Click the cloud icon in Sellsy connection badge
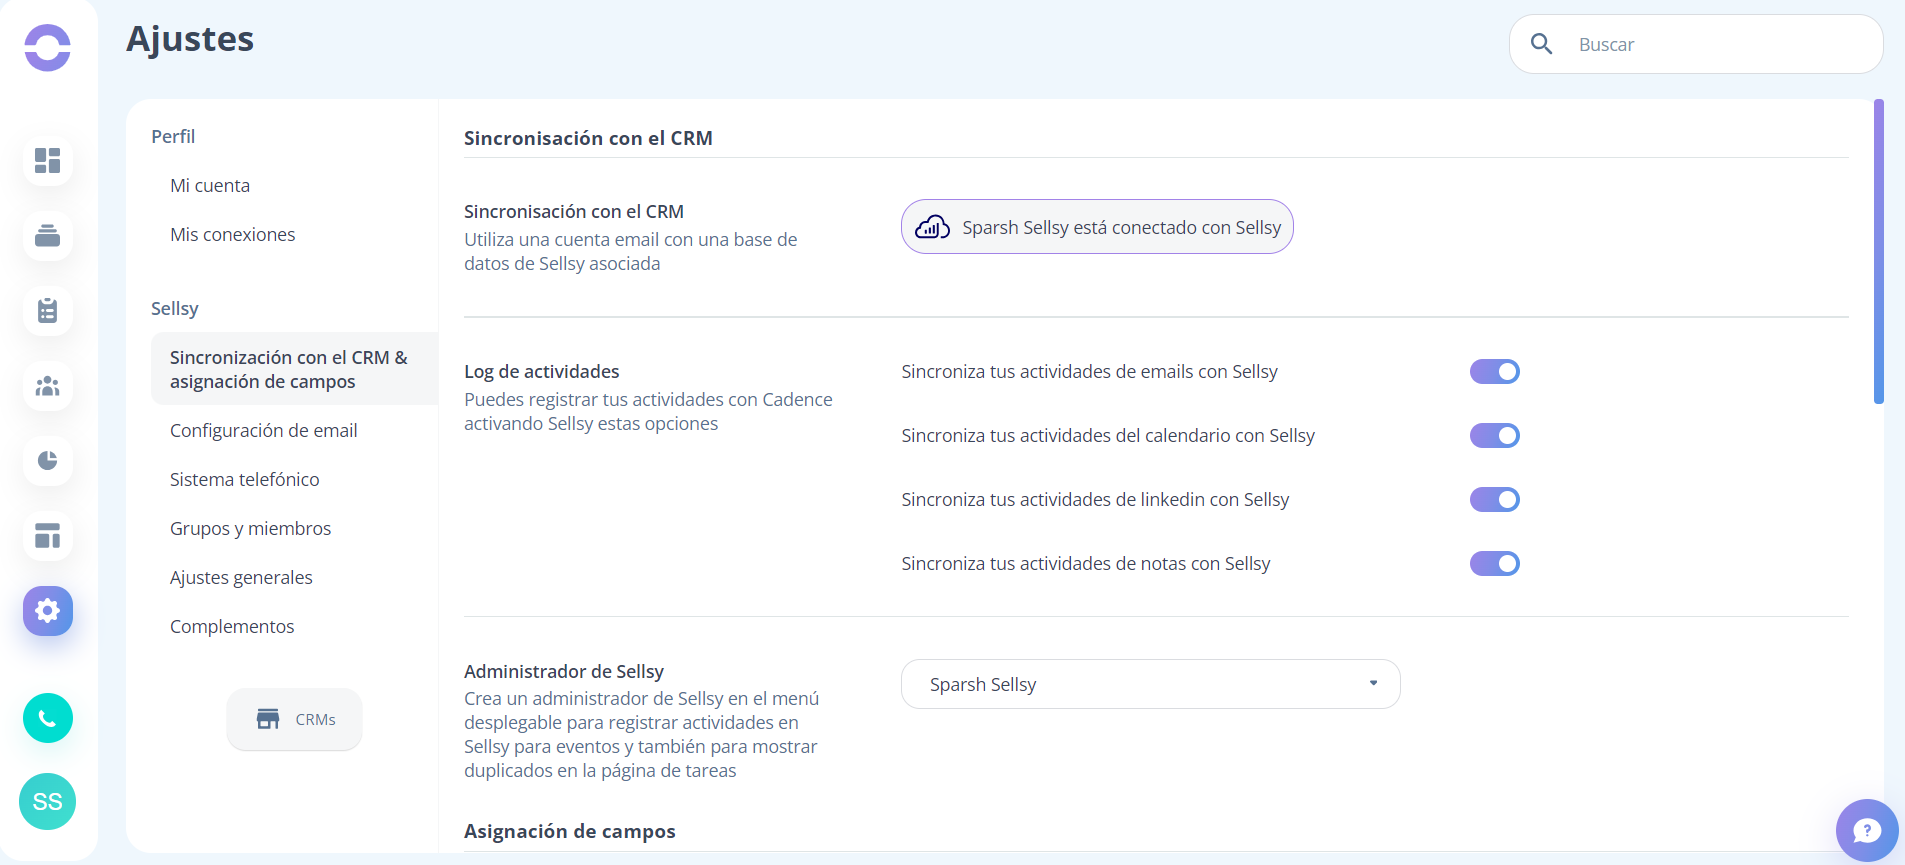This screenshot has height=865, width=1905. (932, 227)
